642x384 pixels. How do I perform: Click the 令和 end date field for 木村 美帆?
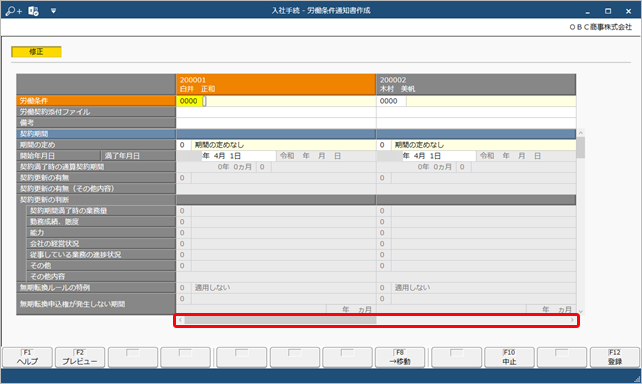[x=526, y=156]
